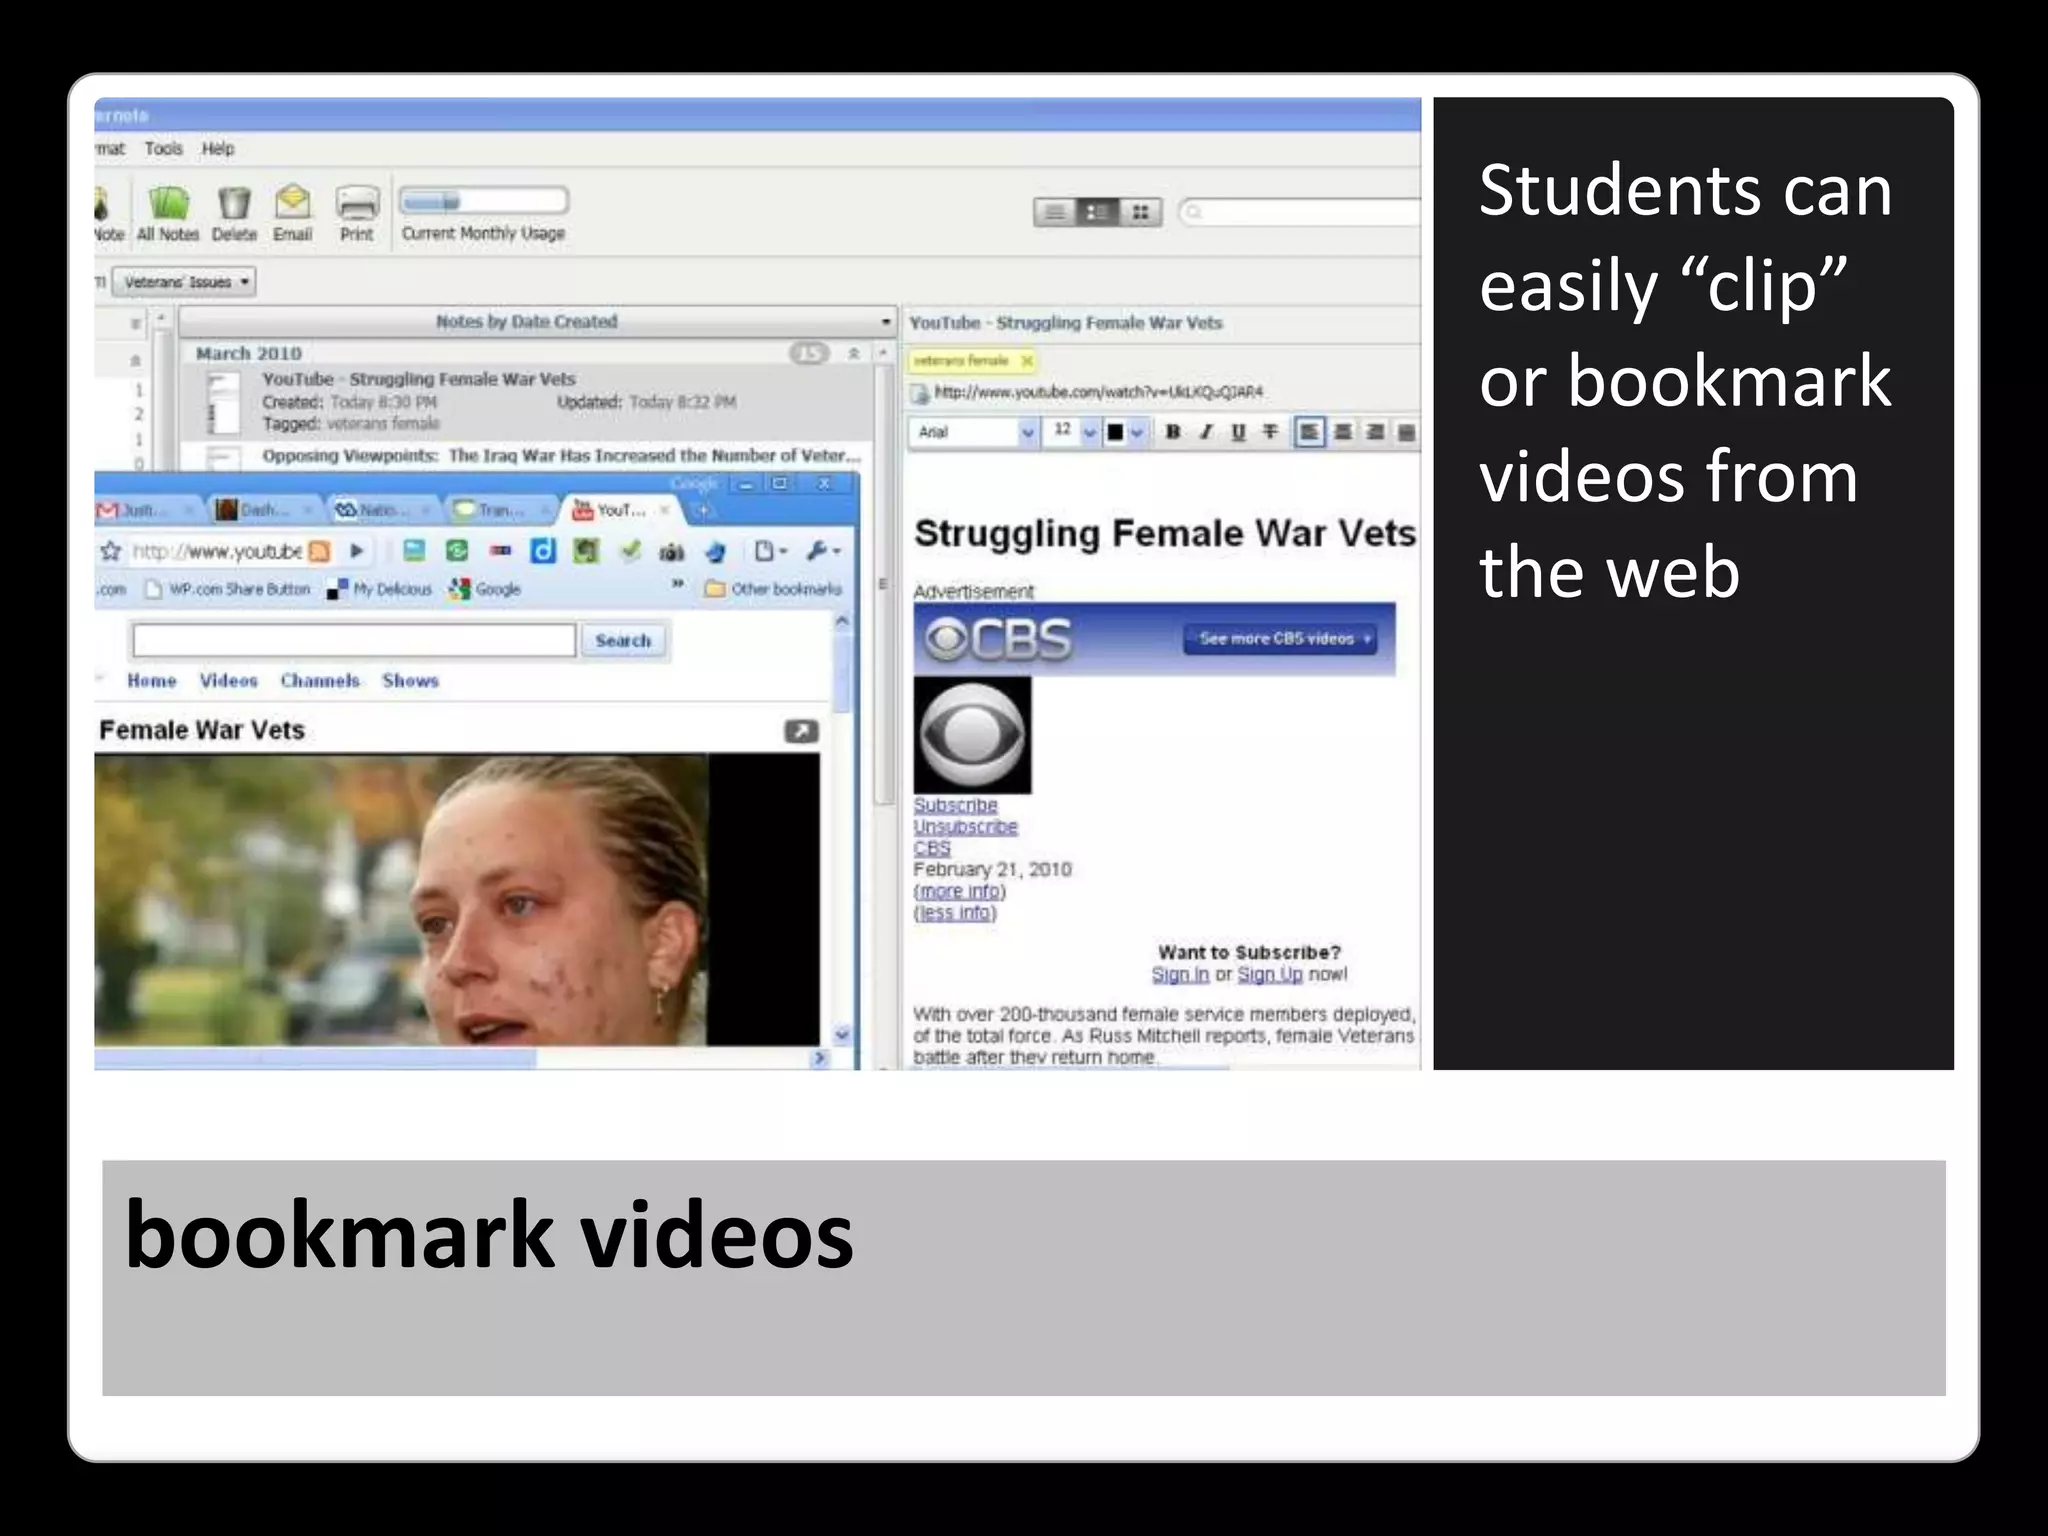2048x1536 pixels.
Task: Open the Other bookmarks folder
Action: click(773, 589)
